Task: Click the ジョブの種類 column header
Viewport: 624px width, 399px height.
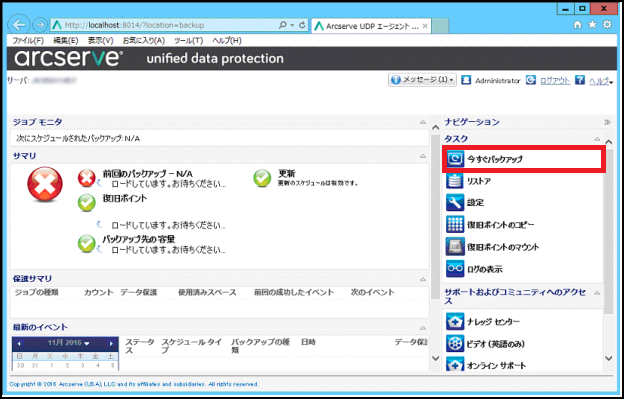Action: point(37,292)
